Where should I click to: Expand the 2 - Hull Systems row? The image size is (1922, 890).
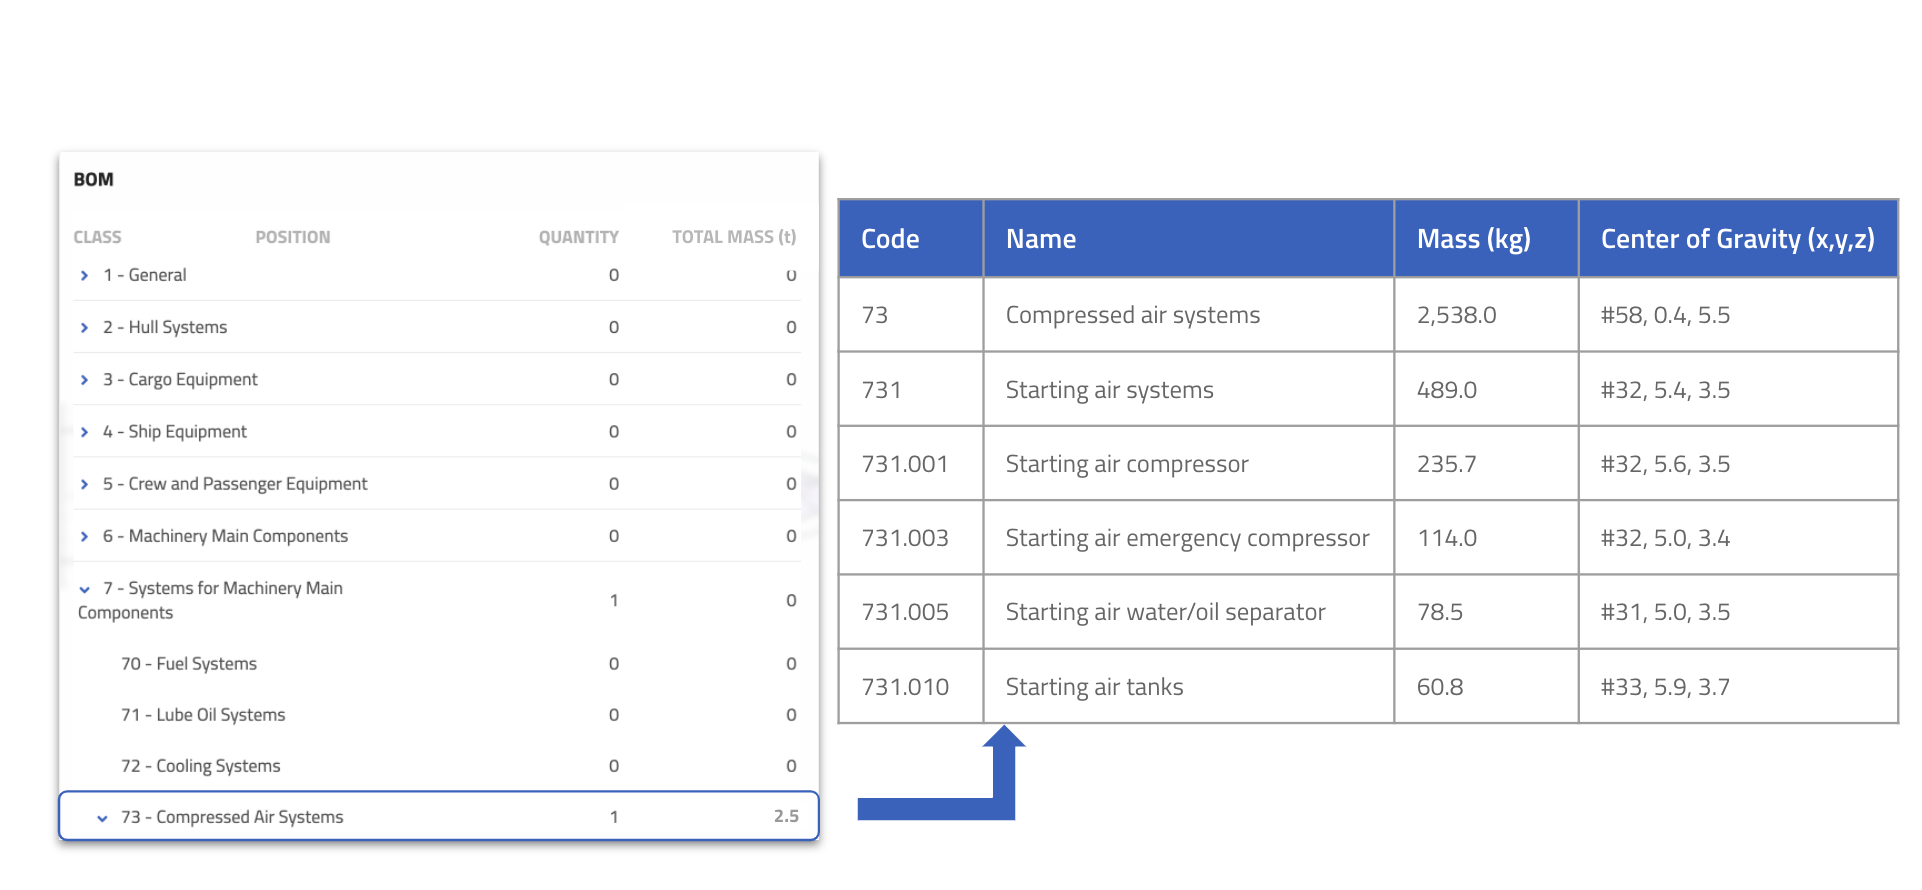click(84, 327)
